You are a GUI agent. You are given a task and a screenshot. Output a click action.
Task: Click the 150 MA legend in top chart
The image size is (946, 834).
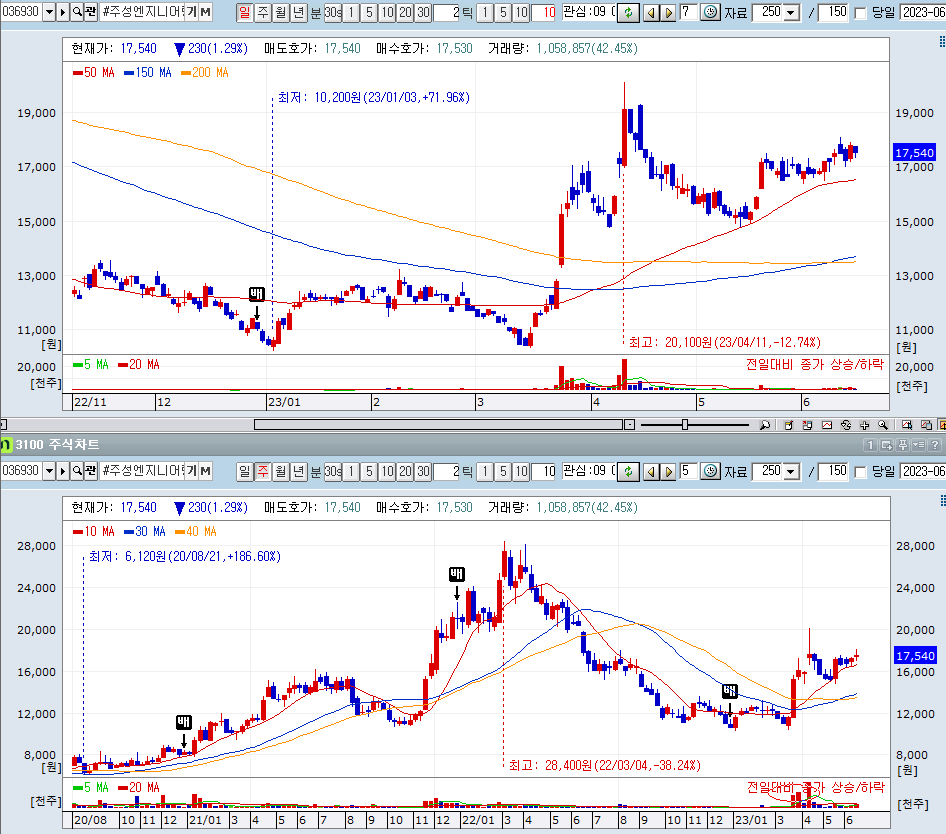click(x=148, y=72)
